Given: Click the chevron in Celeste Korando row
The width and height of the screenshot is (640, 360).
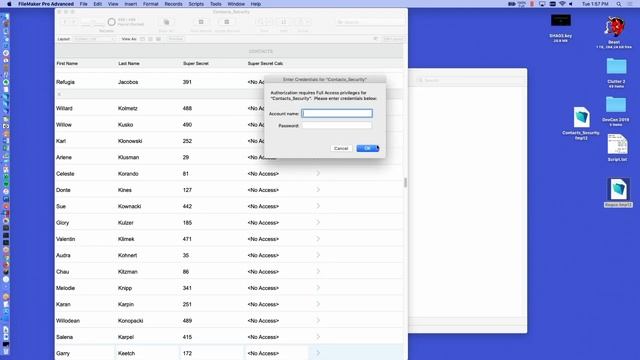Looking at the screenshot, I should (x=318, y=173).
